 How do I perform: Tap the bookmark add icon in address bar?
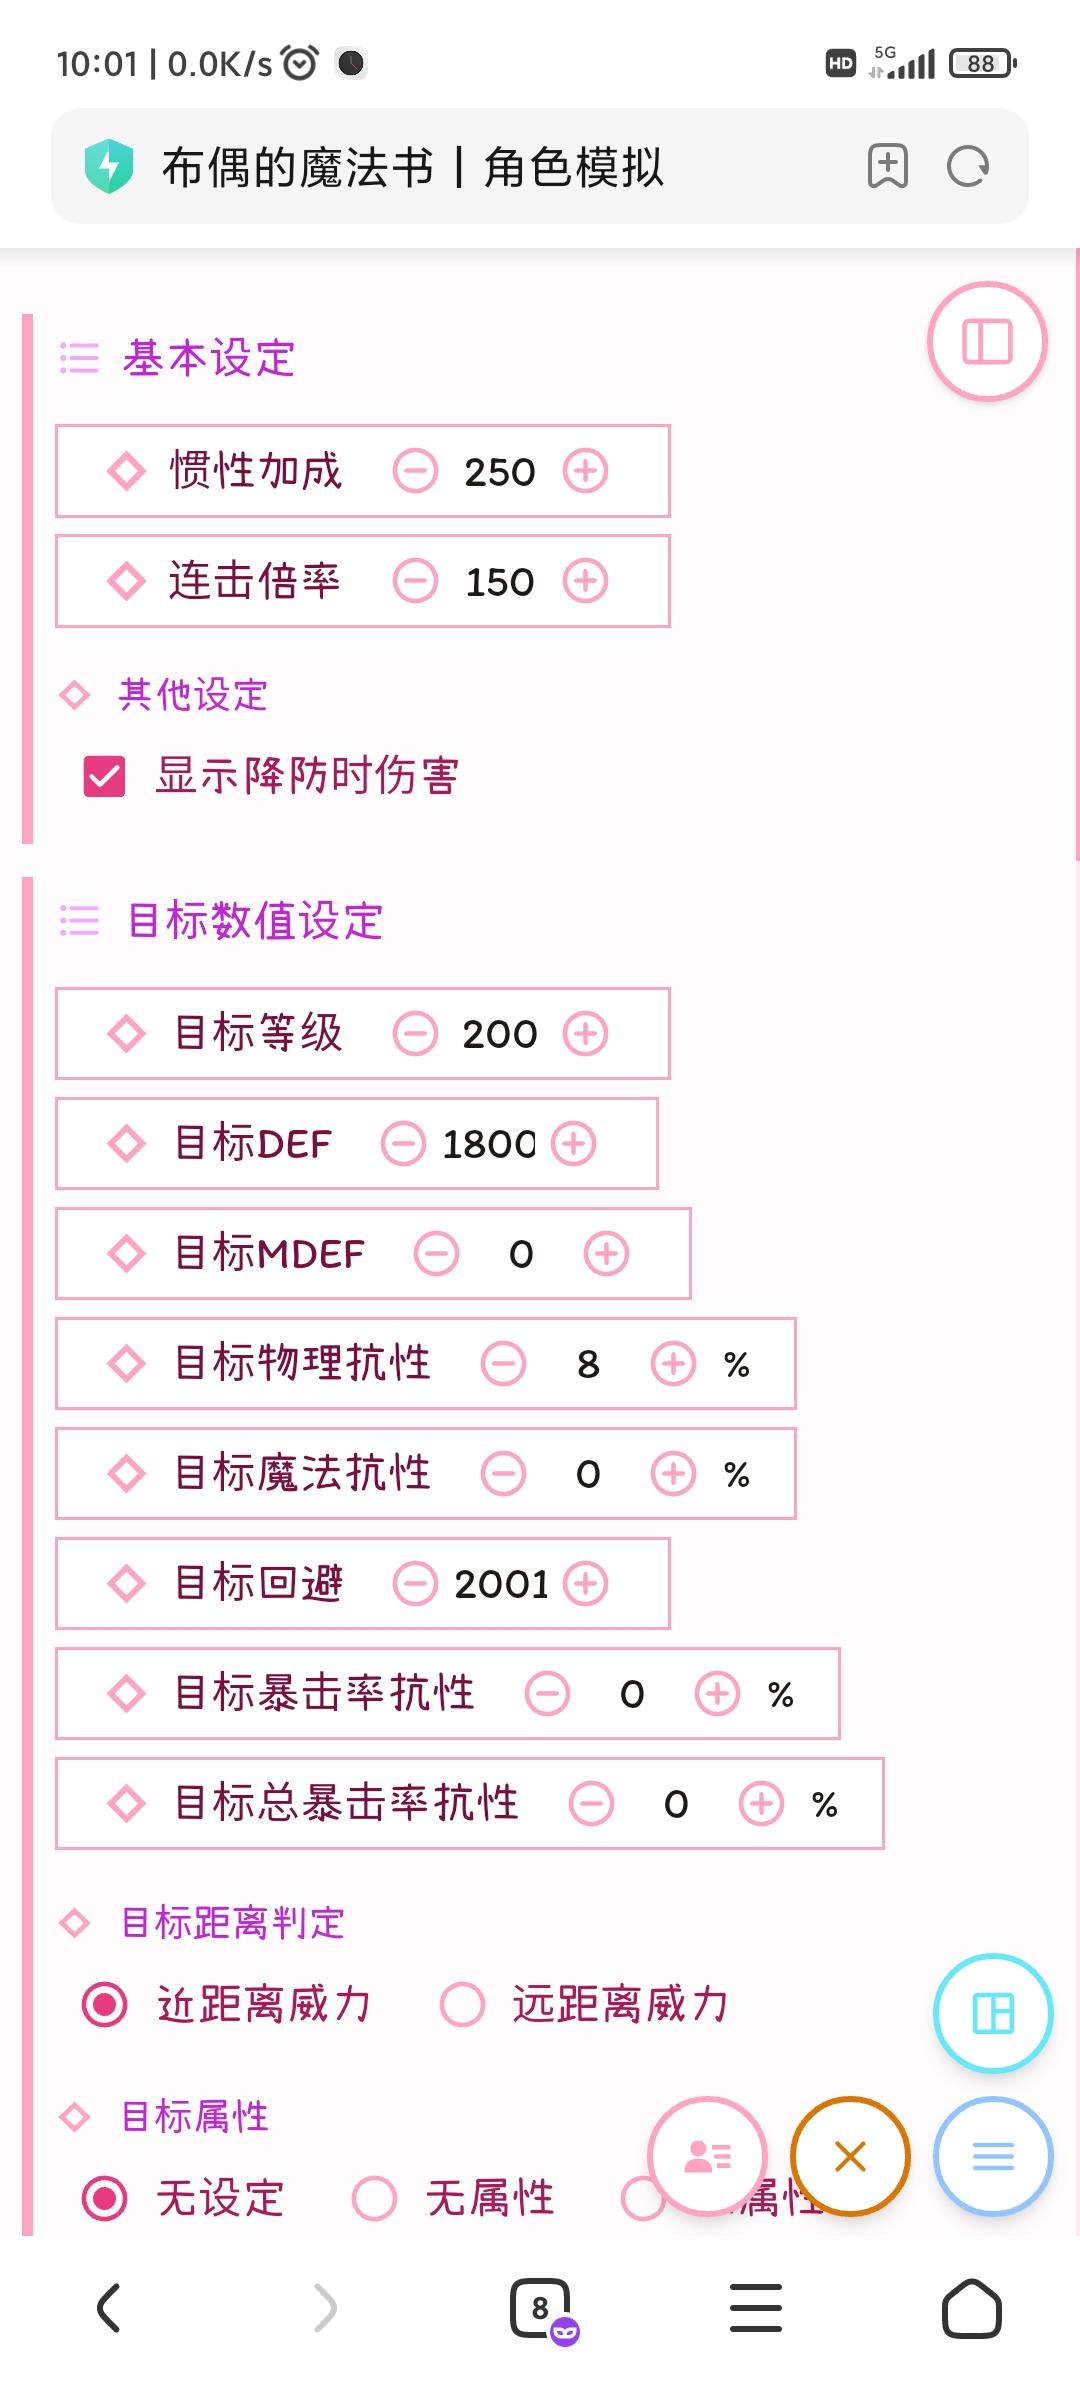pos(888,166)
